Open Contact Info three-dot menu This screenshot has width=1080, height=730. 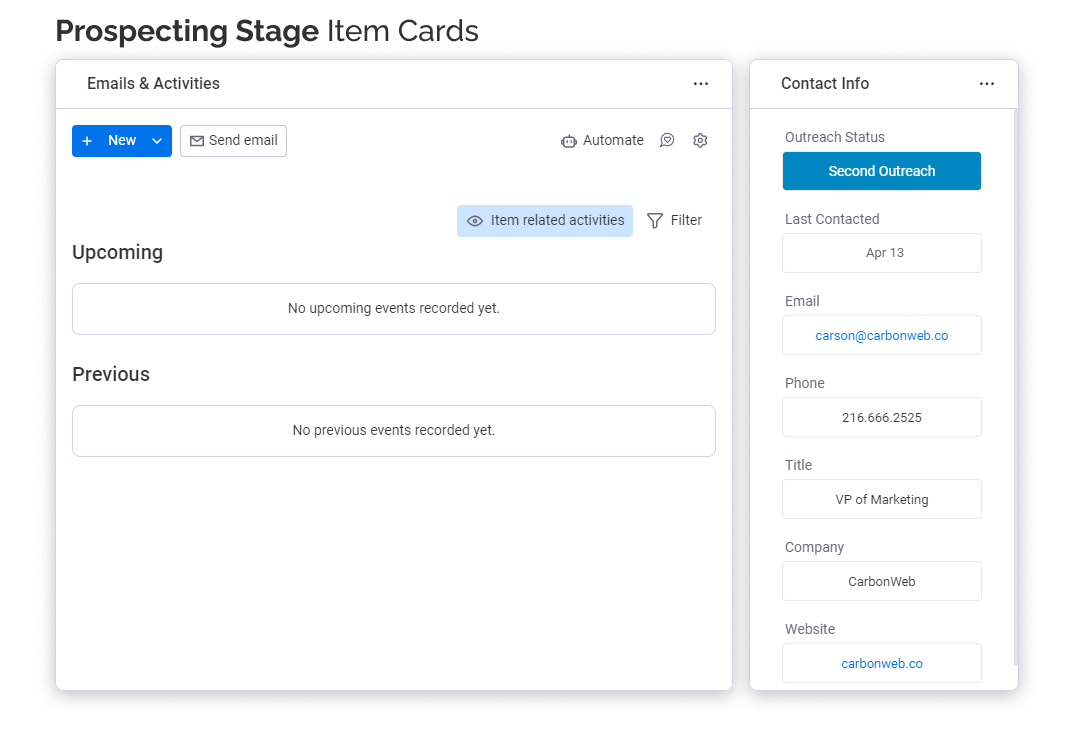click(987, 84)
